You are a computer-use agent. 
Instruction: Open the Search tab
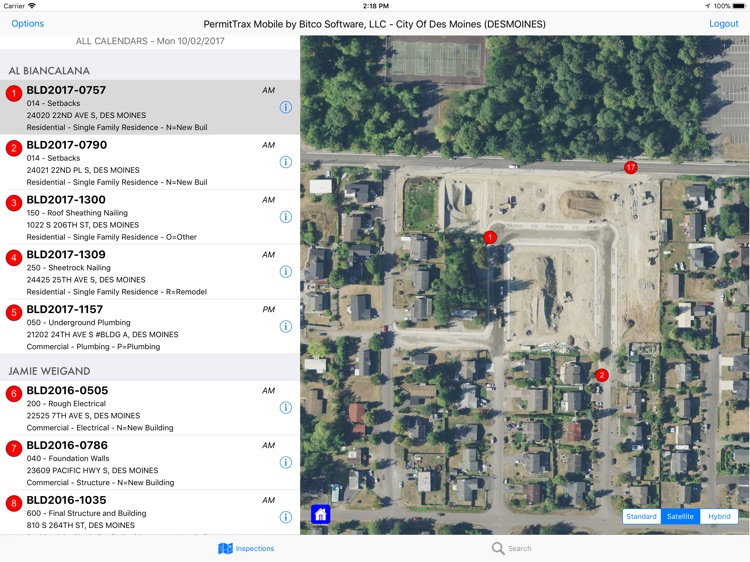[511, 548]
